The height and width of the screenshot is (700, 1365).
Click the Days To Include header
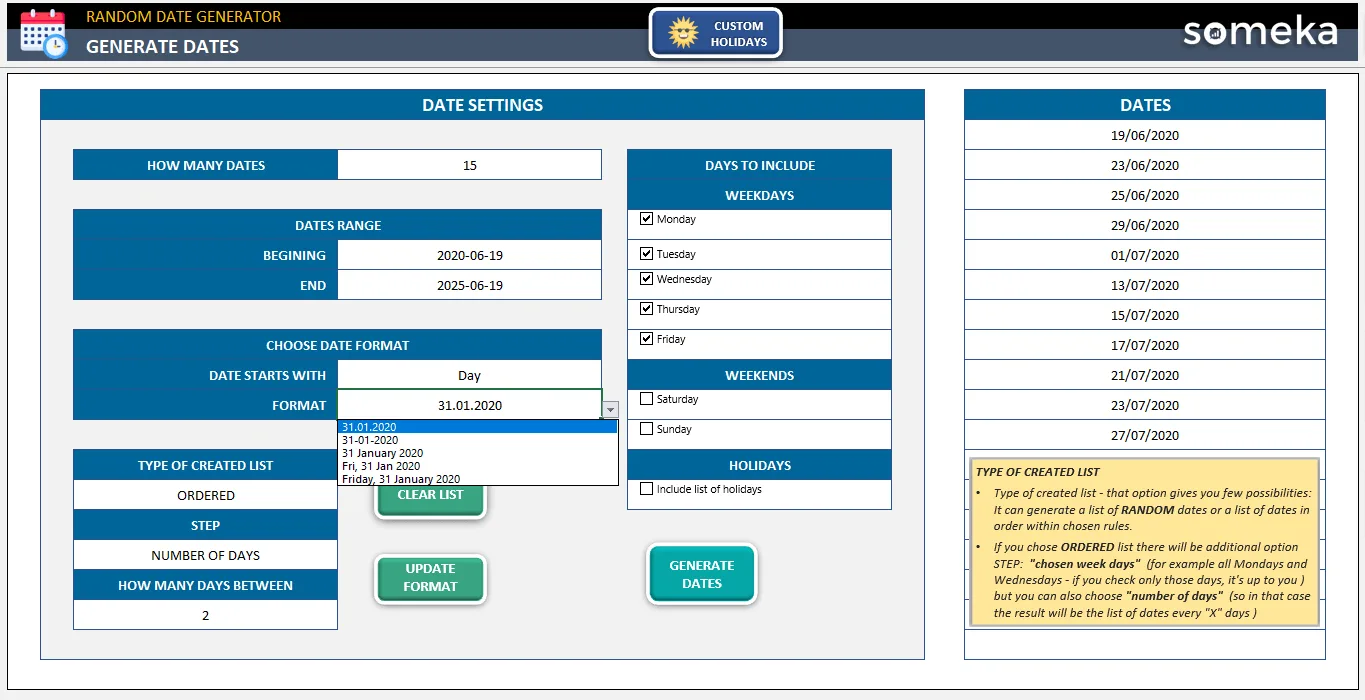[759, 165]
